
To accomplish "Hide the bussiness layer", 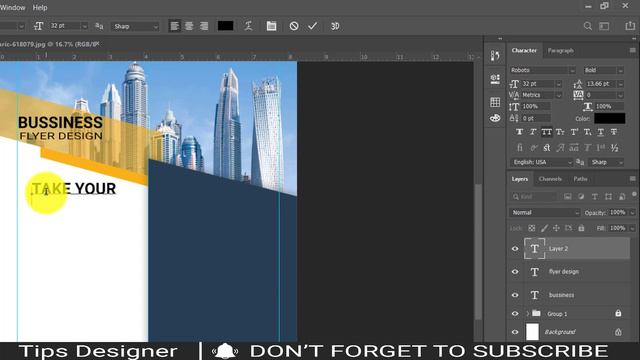I will pyautogui.click(x=515, y=295).
